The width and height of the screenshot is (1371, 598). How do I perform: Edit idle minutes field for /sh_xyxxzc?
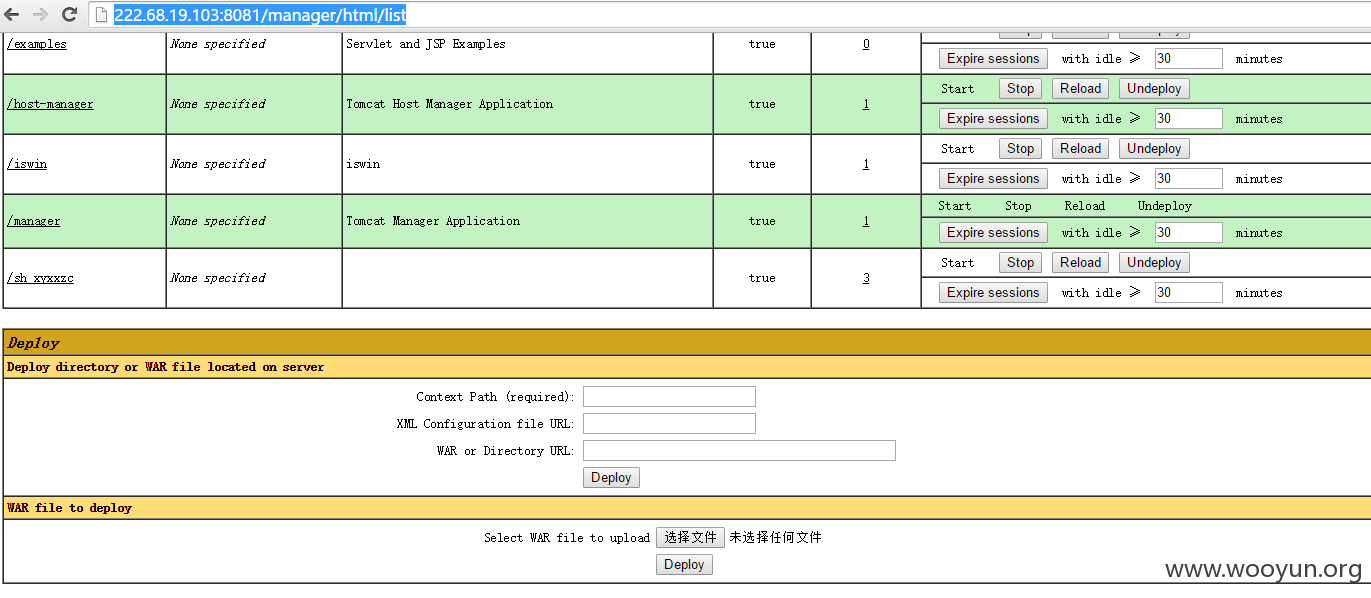[x=1188, y=293]
